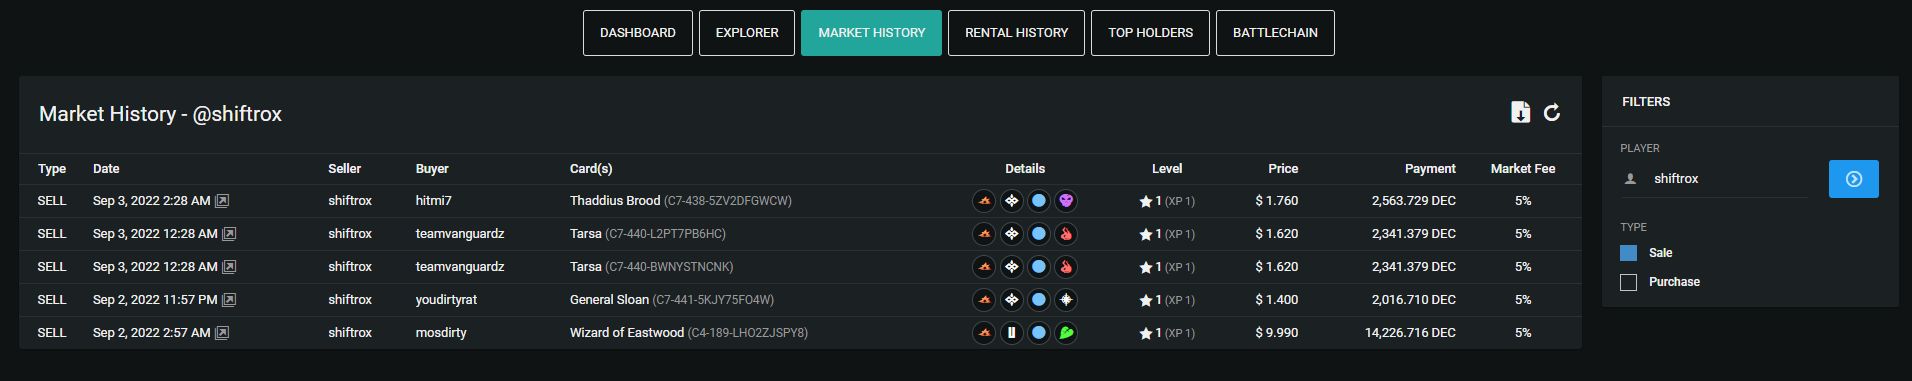Viewport: 1912px width, 381px height.
Task: Select the 14,226.716 DEC payment value
Action: tap(1410, 333)
